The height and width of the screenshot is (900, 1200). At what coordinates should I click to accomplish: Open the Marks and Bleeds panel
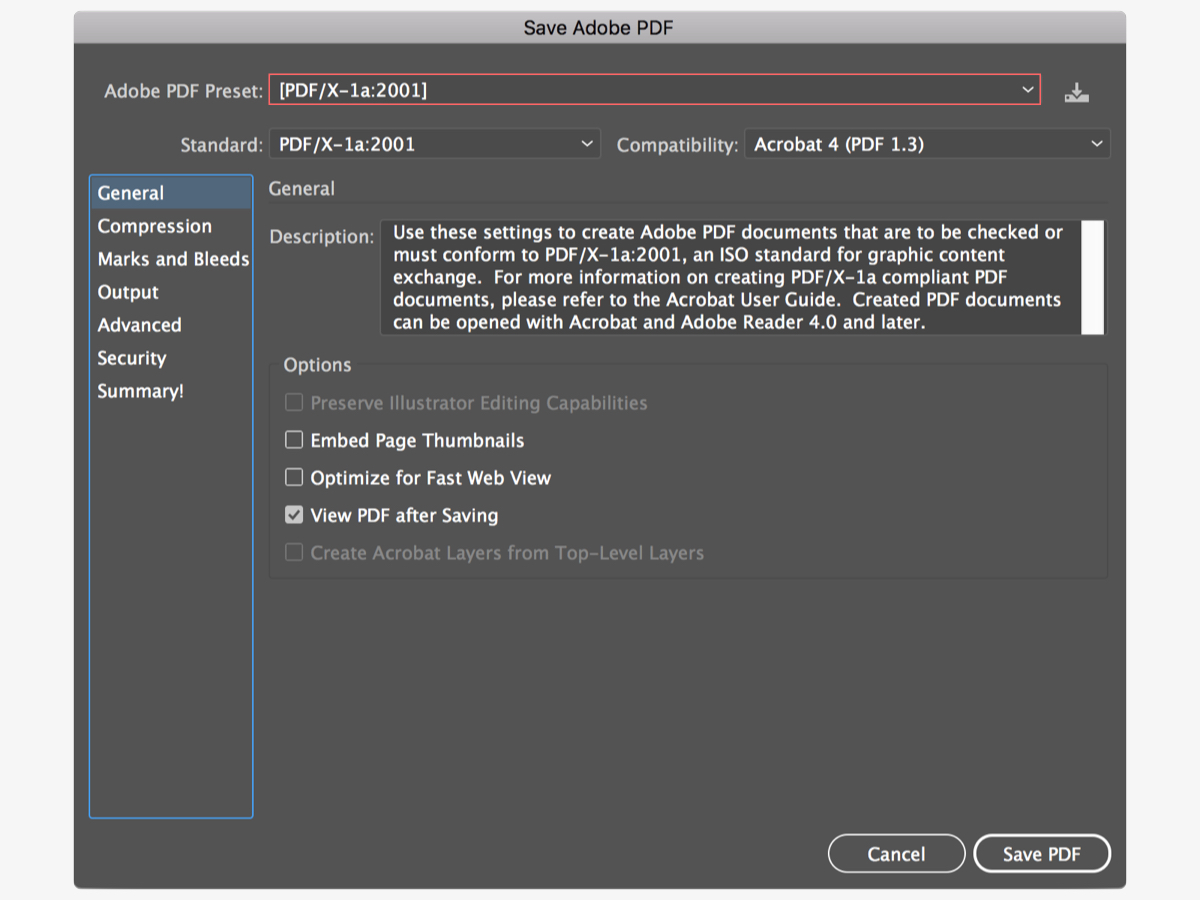click(x=172, y=259)
